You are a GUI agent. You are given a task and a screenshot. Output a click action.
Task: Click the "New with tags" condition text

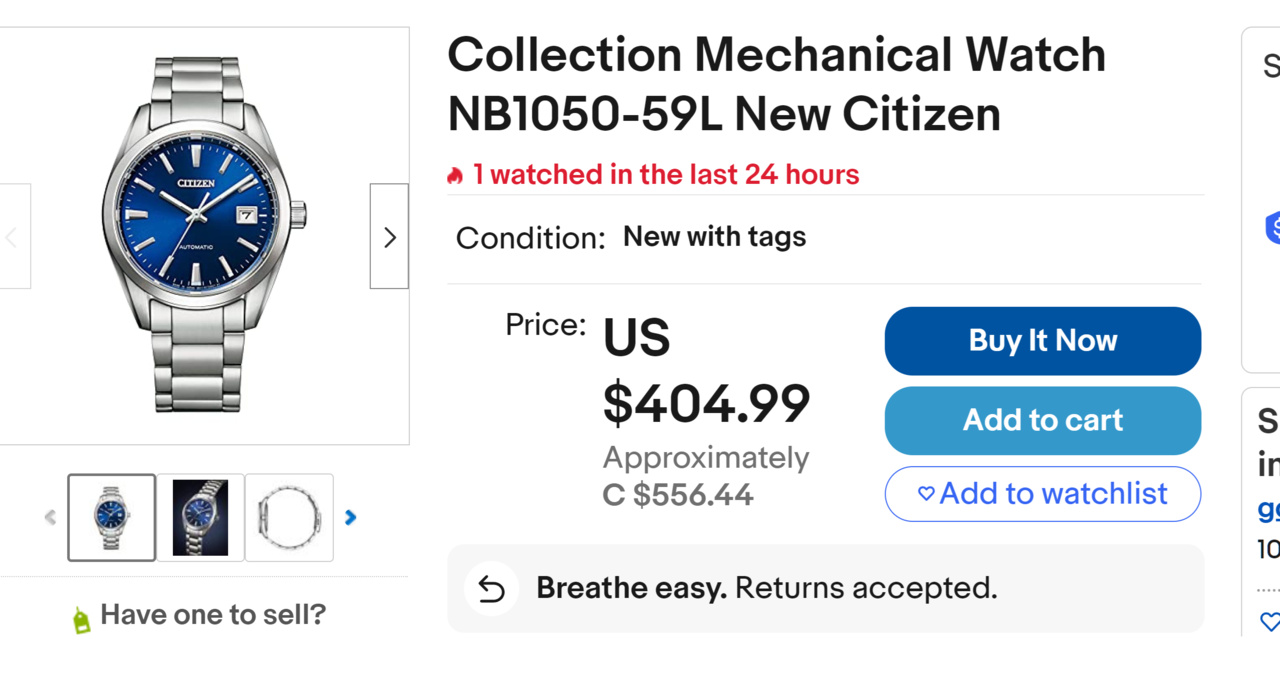point(714,237)
